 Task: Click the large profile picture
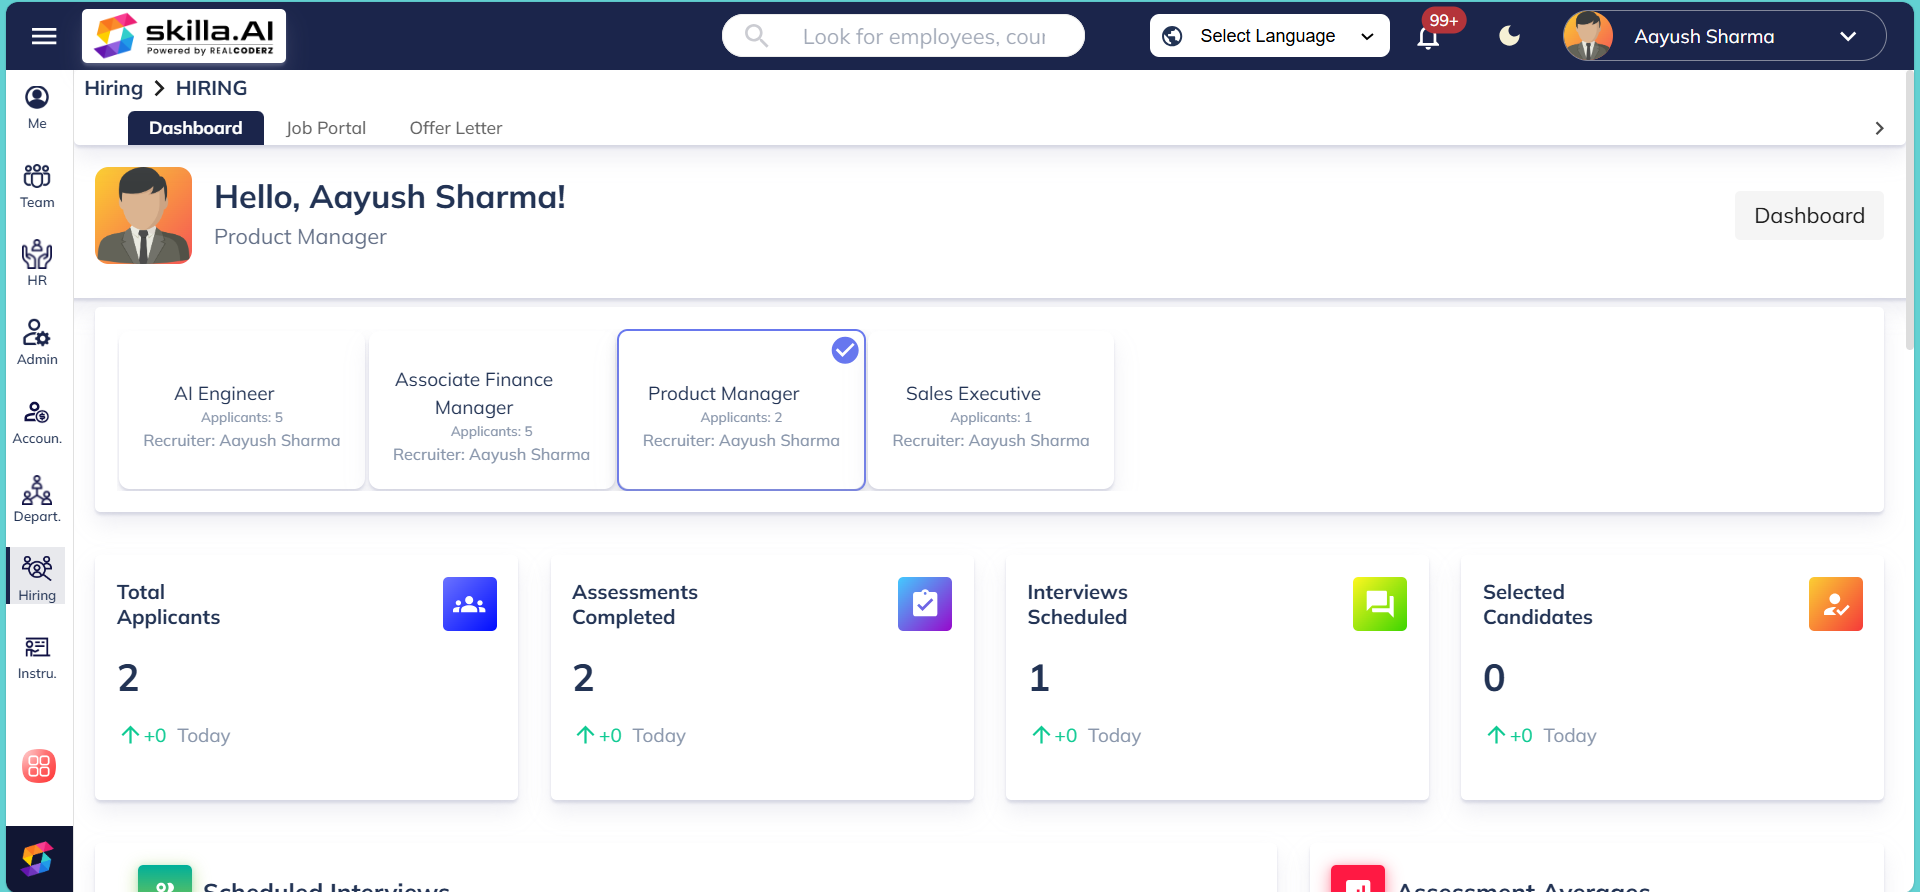[143, 215]
